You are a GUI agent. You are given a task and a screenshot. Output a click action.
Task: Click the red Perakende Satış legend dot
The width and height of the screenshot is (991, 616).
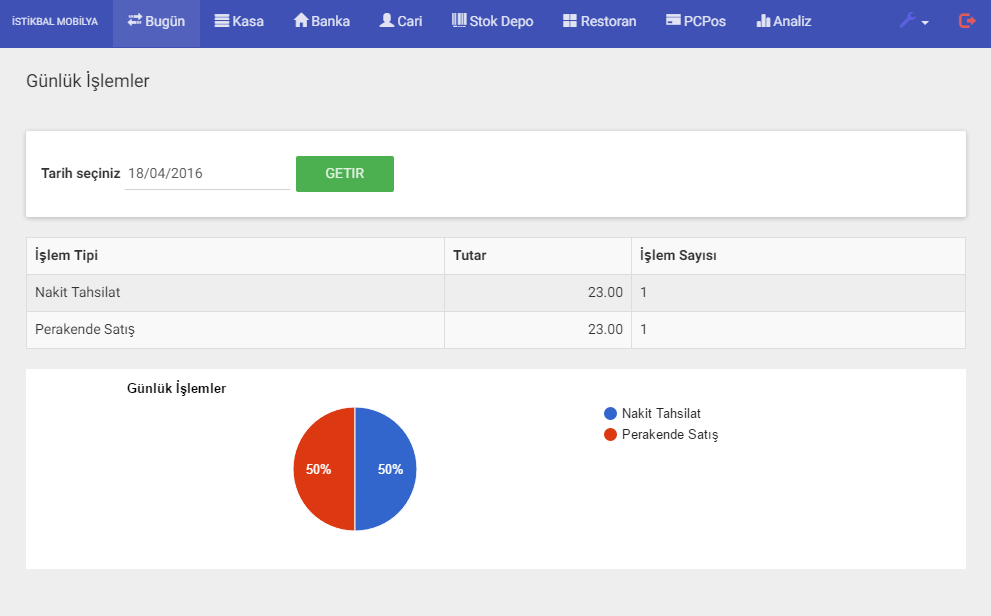611,435
